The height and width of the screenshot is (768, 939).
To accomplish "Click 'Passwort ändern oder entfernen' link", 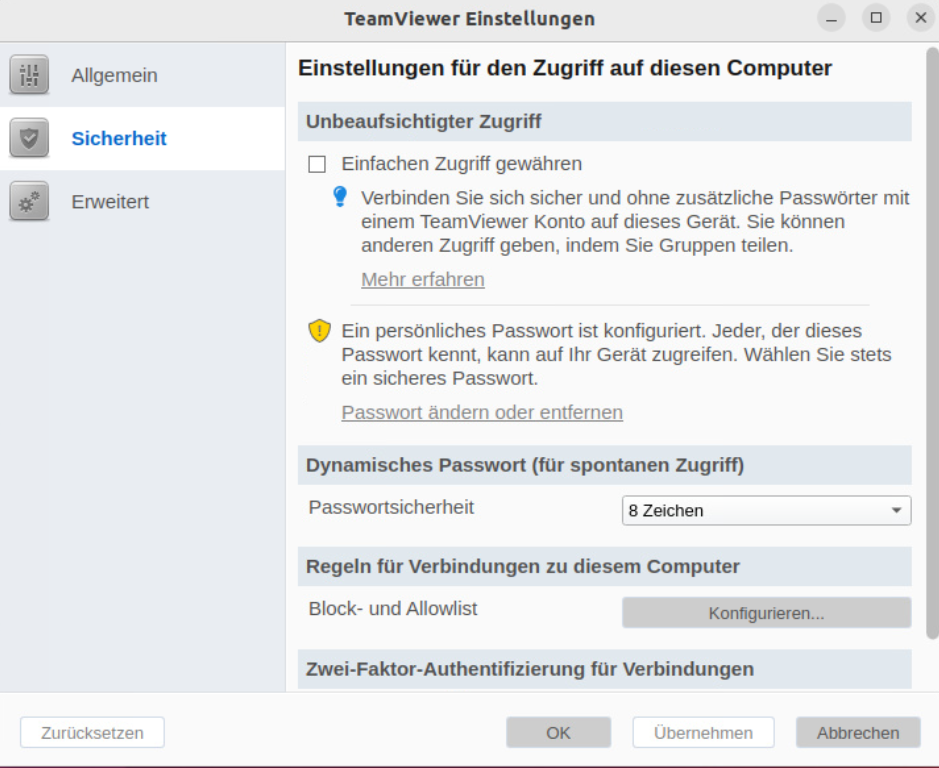I will click(x=482, y=412).
